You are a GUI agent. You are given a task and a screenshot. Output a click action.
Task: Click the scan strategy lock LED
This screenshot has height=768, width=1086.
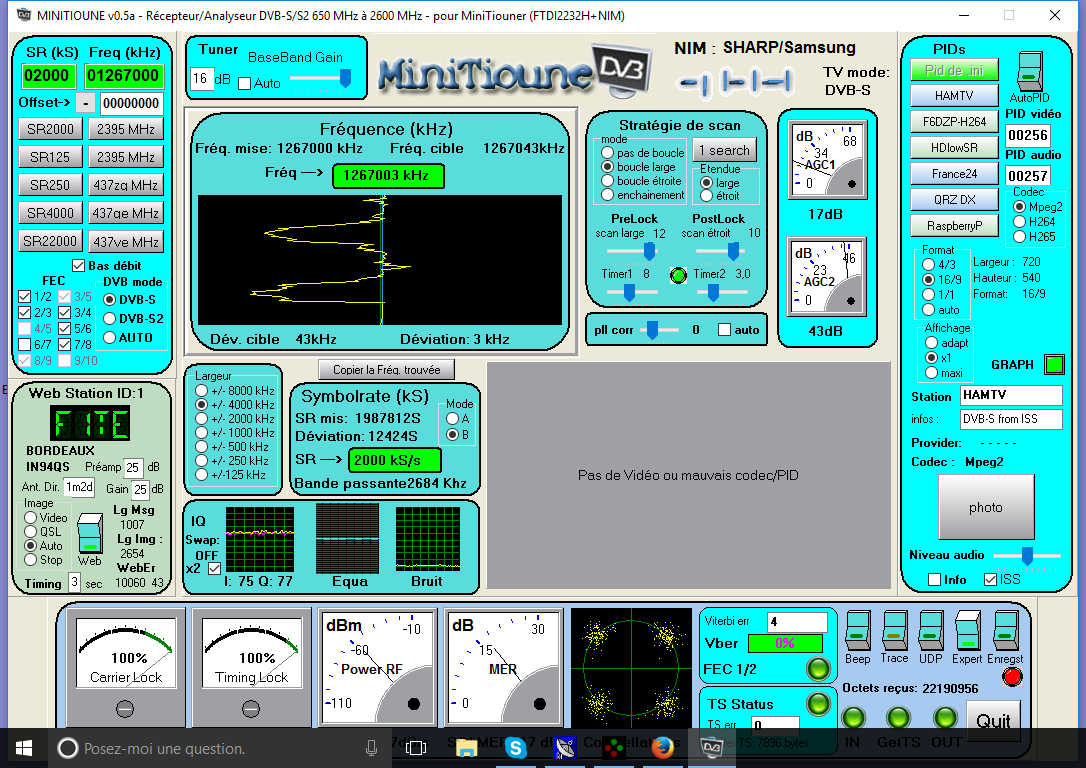(678, 275)
